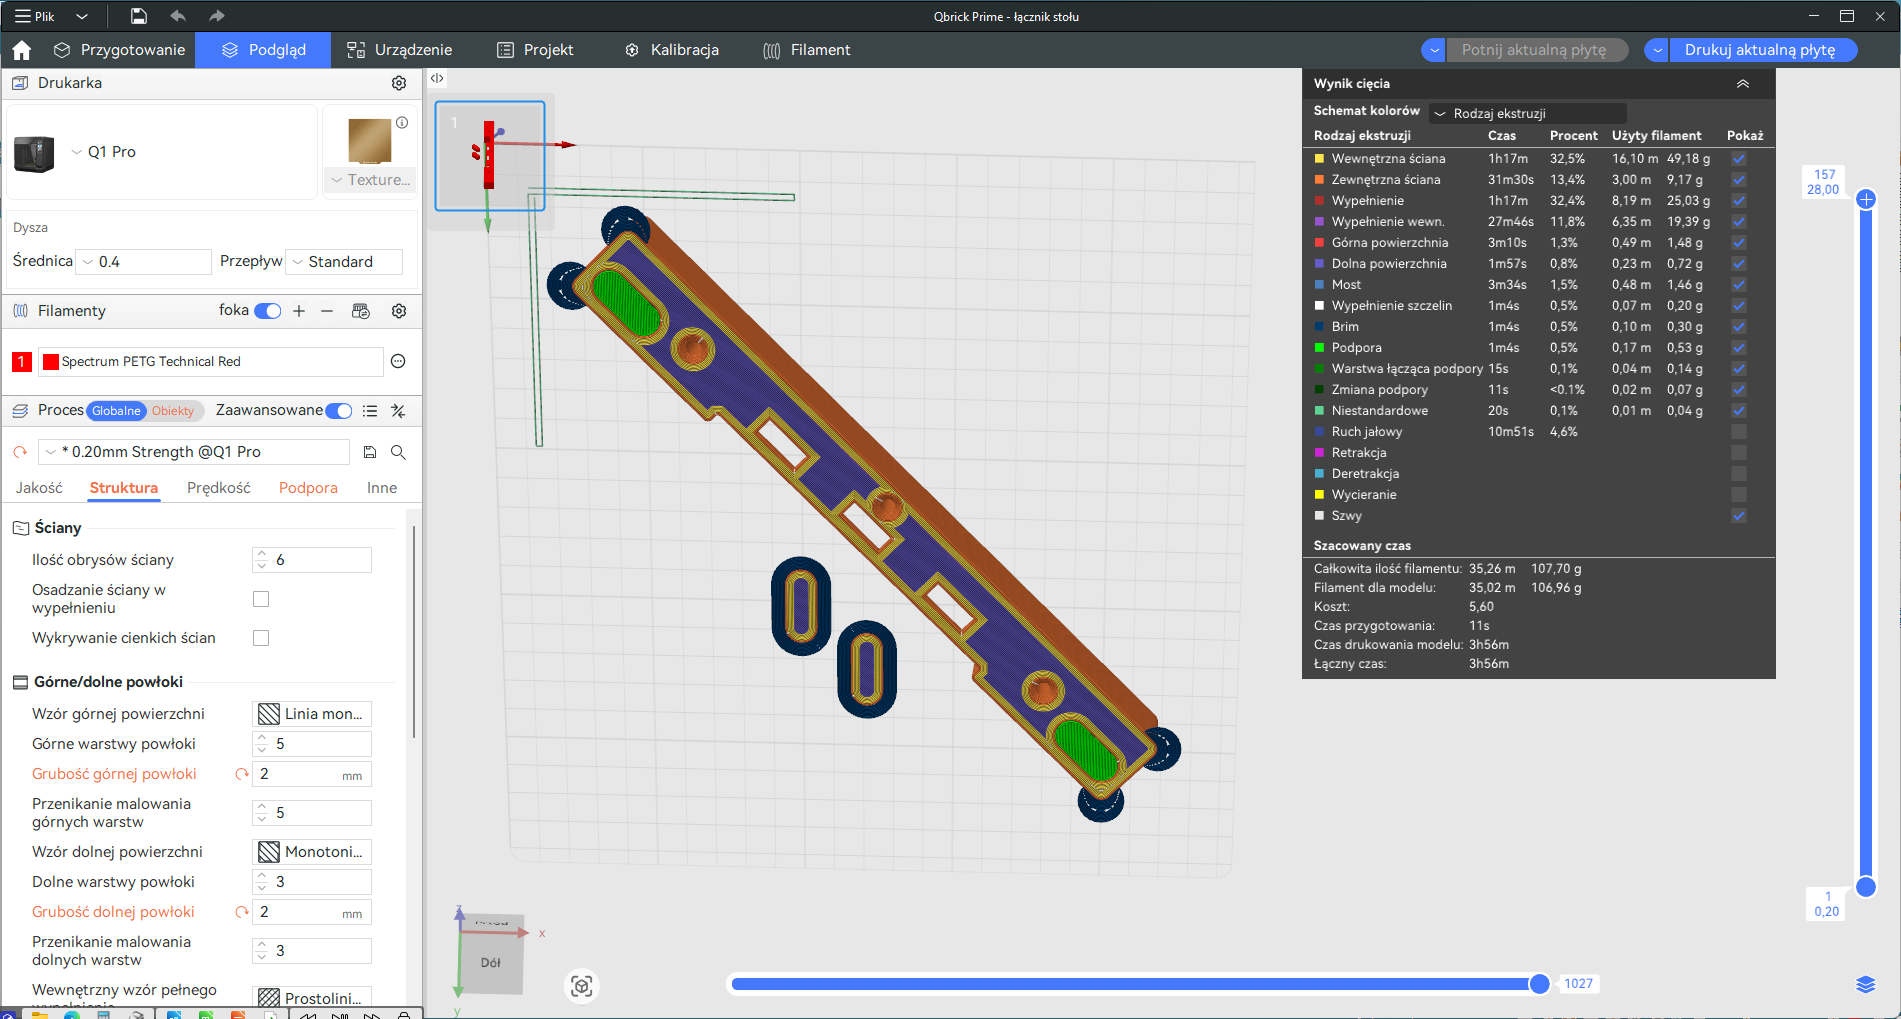Reset Grubość dolnej powłoki value

(x=241, y=912)
